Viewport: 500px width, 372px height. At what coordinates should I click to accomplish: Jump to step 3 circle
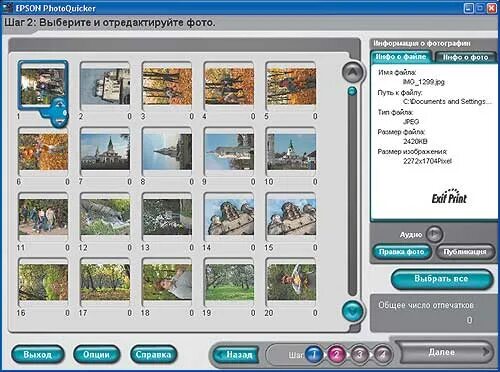pyautogui.click(x=359, y=354)
